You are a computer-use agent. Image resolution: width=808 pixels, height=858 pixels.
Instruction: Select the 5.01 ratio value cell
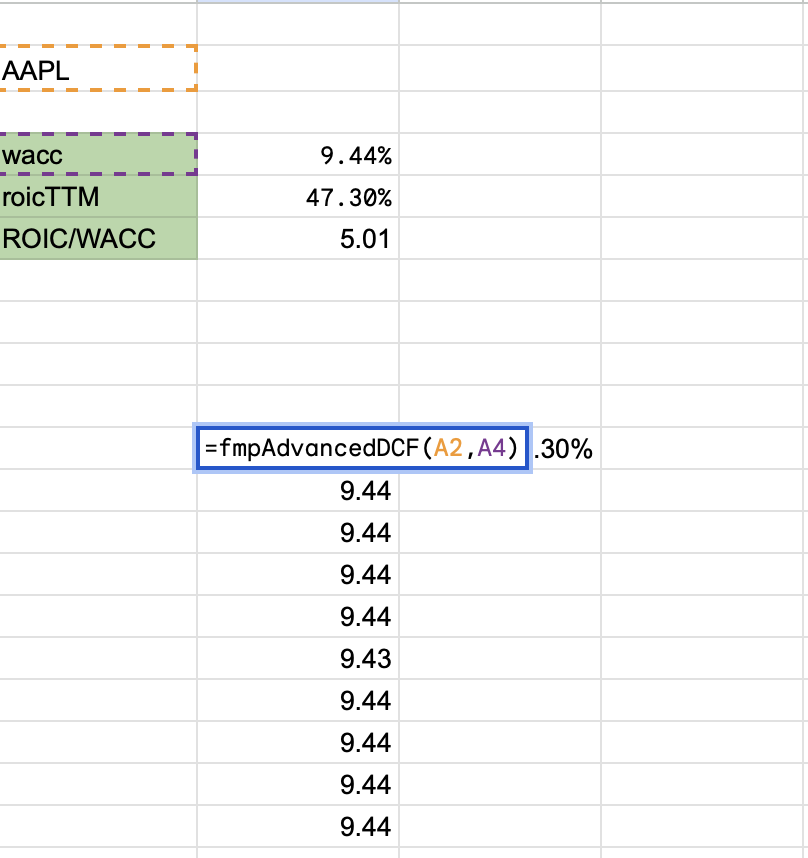tap(298, 239)
